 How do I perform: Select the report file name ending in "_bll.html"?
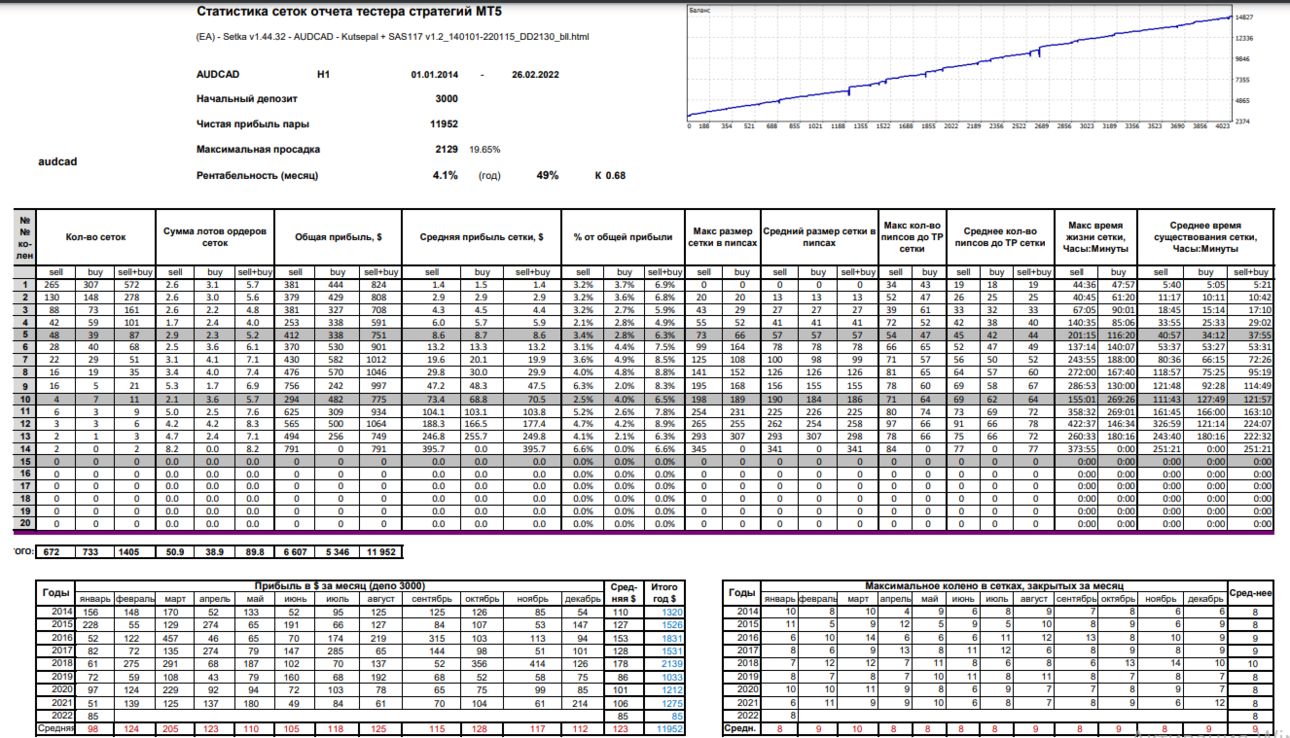click(x=393, y=37)
